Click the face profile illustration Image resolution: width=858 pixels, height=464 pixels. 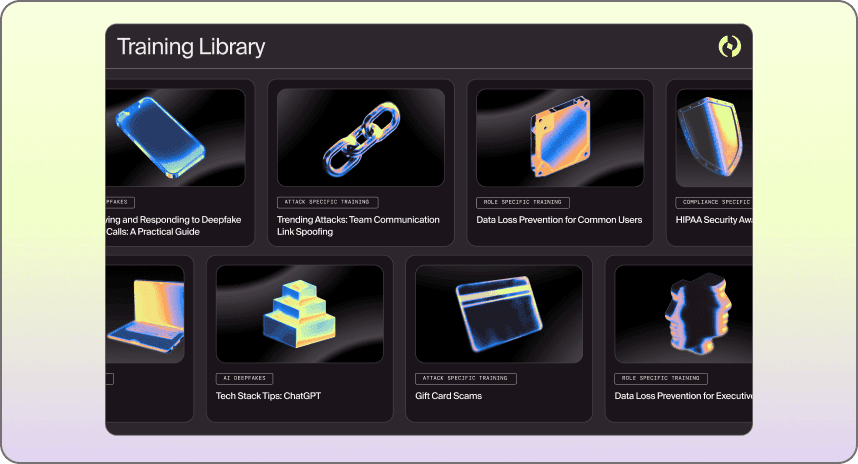[690, 312]
